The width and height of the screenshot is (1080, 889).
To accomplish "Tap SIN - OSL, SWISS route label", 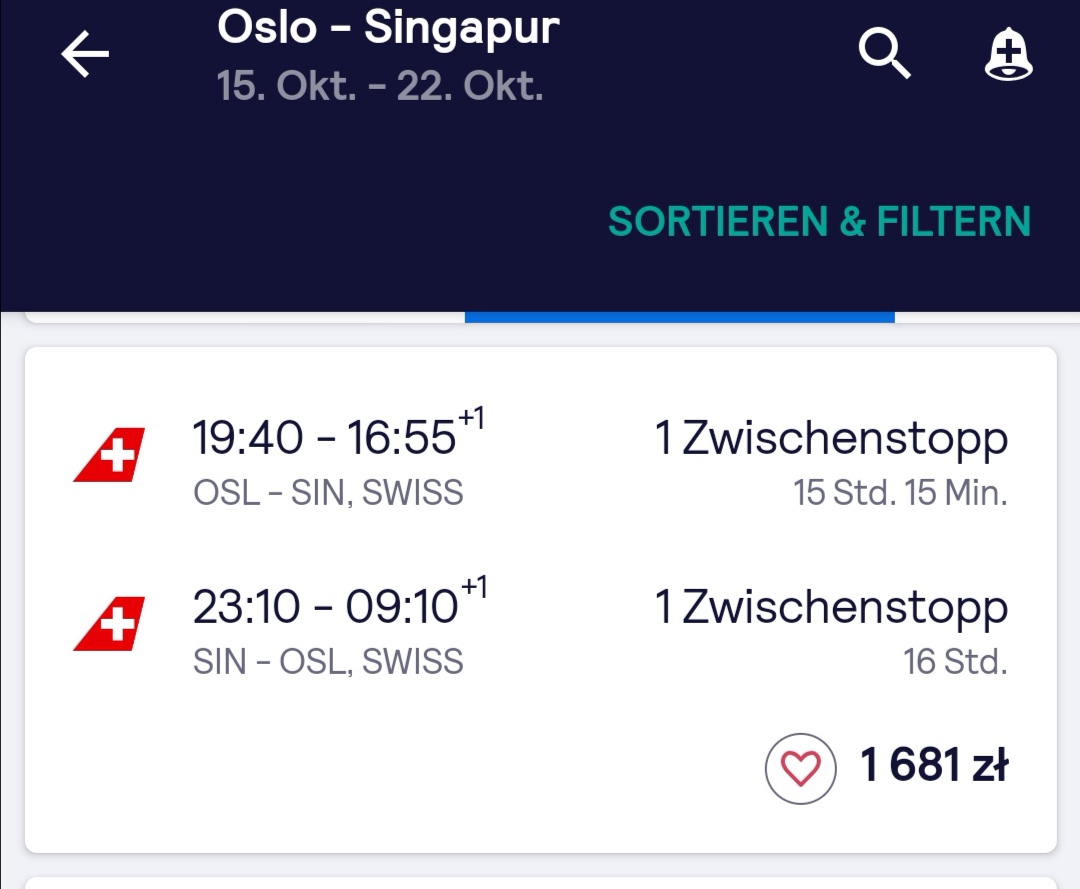I will (x=328, y=662).
